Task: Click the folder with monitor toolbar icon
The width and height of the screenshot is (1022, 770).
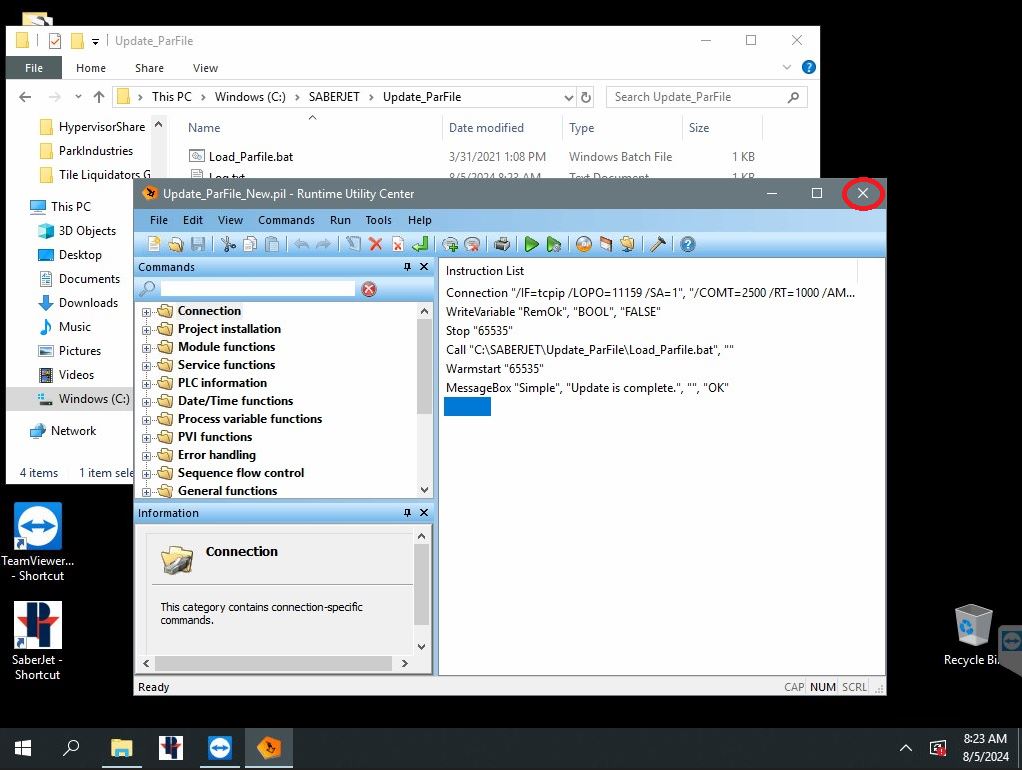Action: [628, 244]
